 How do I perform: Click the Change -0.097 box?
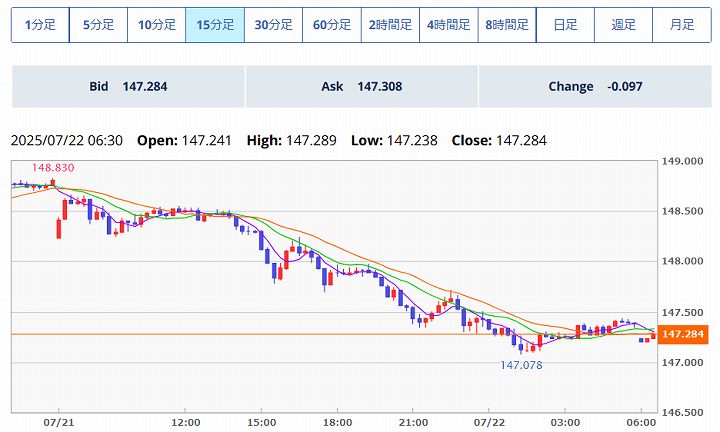pyautogui.click(x=595, y=86)
